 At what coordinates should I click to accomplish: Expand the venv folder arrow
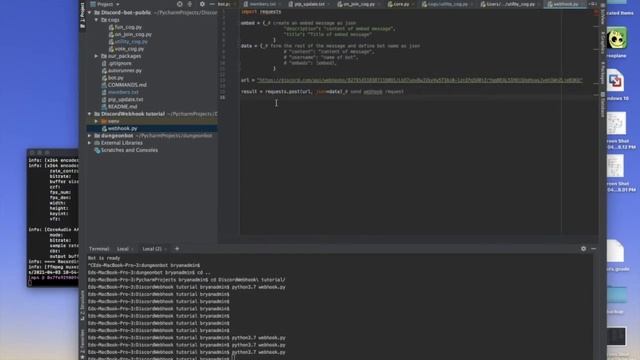(x=96, y=121)
